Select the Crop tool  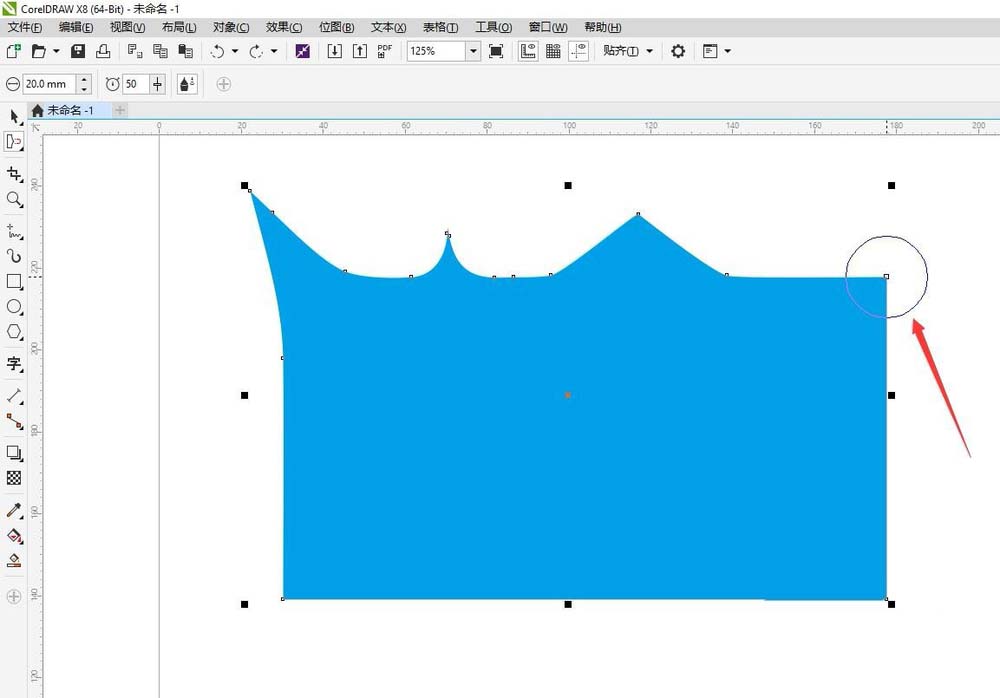[x=14, y=174]
